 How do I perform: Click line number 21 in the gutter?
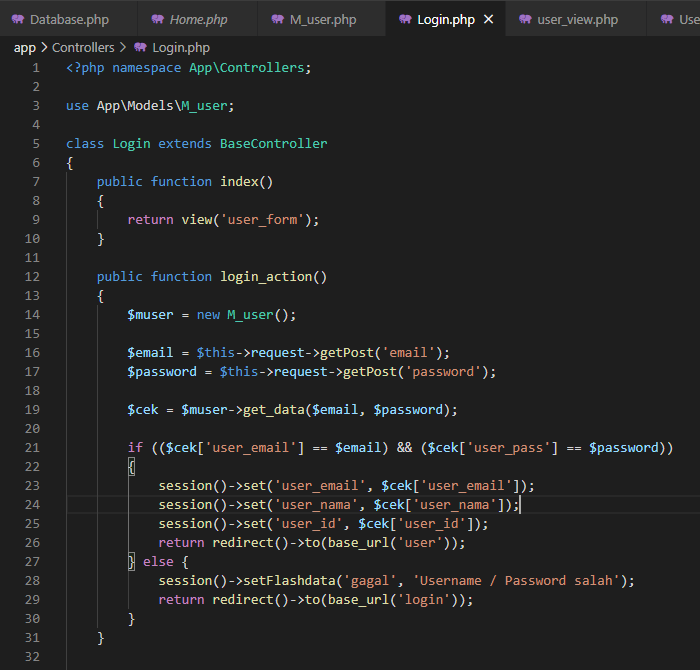coord(32,448)
